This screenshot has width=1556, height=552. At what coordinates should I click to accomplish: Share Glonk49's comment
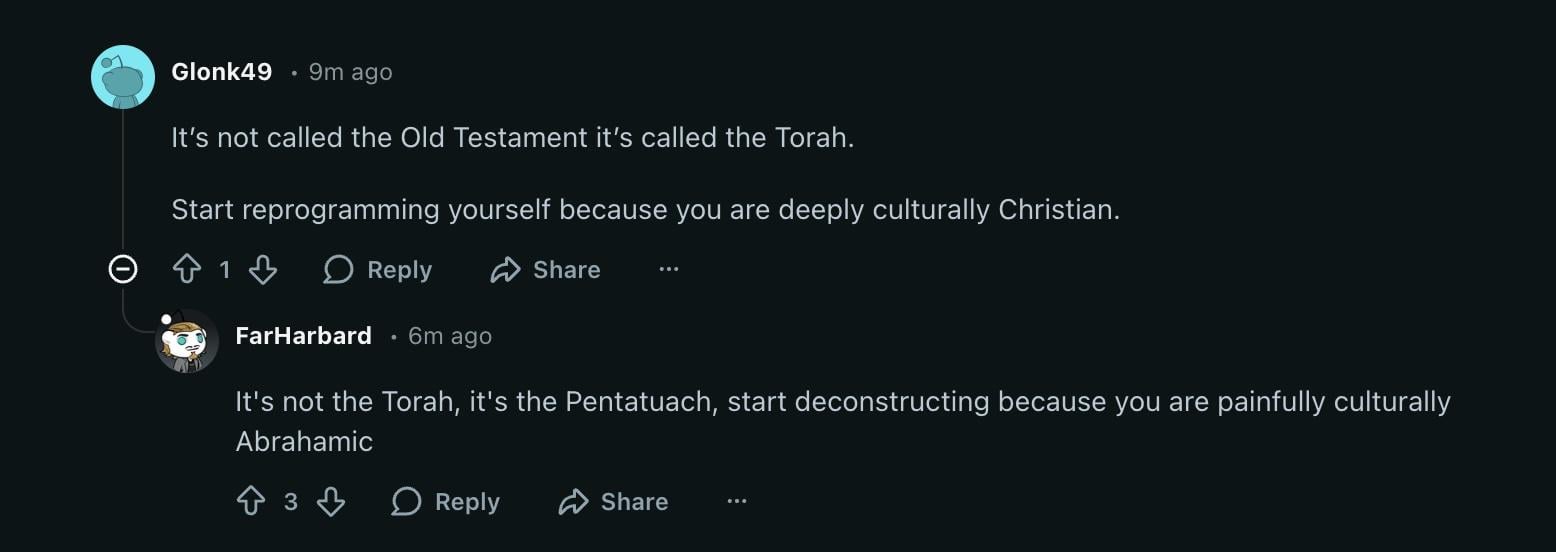coord(546,269)
